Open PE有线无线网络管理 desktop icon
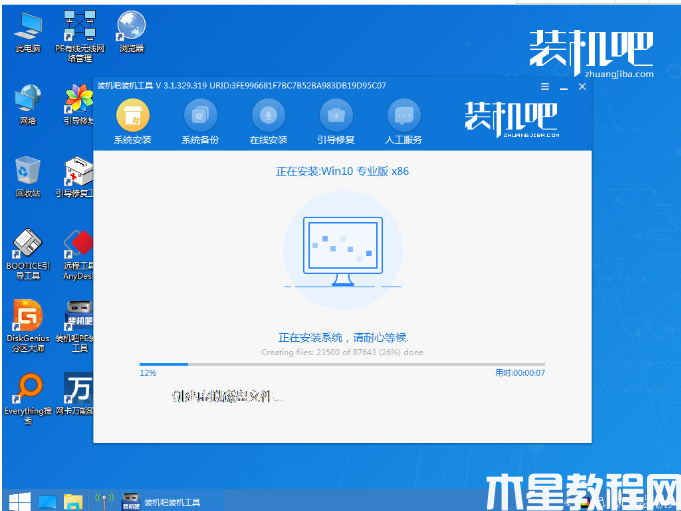 79,36
